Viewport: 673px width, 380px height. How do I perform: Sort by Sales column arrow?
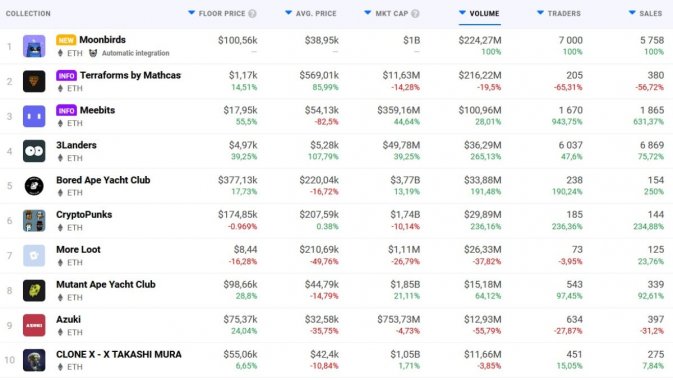coord(632,13)
